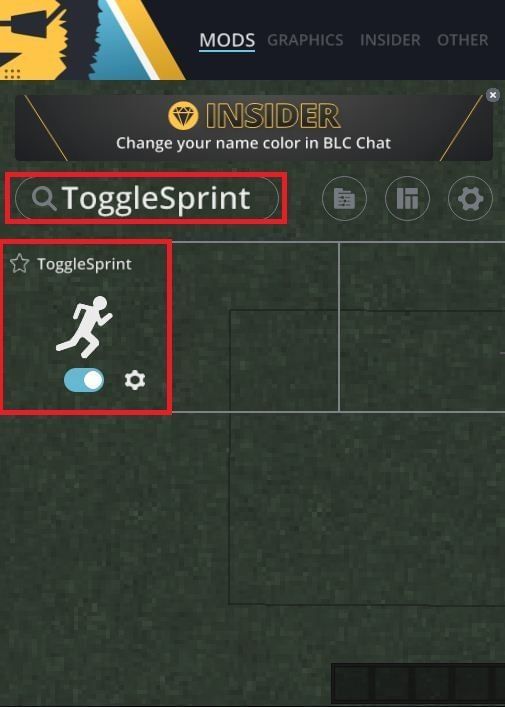This screenshot has width=505, height=707.
Task: Open the mod profiles list icon
Action: point(344,198)
